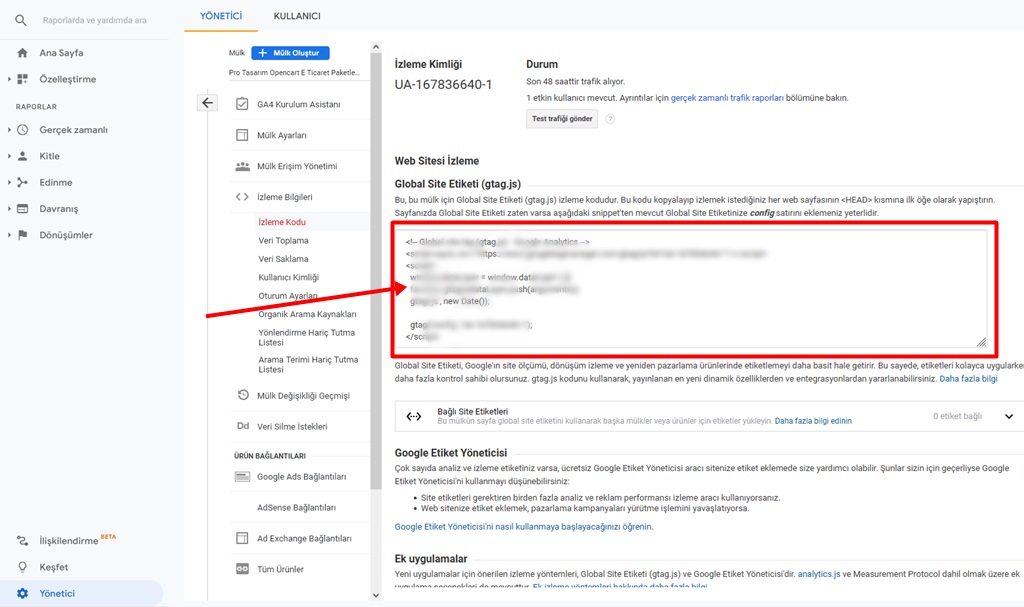
Task: Click the Test trafiği gönder button
Action: (x=562, y=119)
